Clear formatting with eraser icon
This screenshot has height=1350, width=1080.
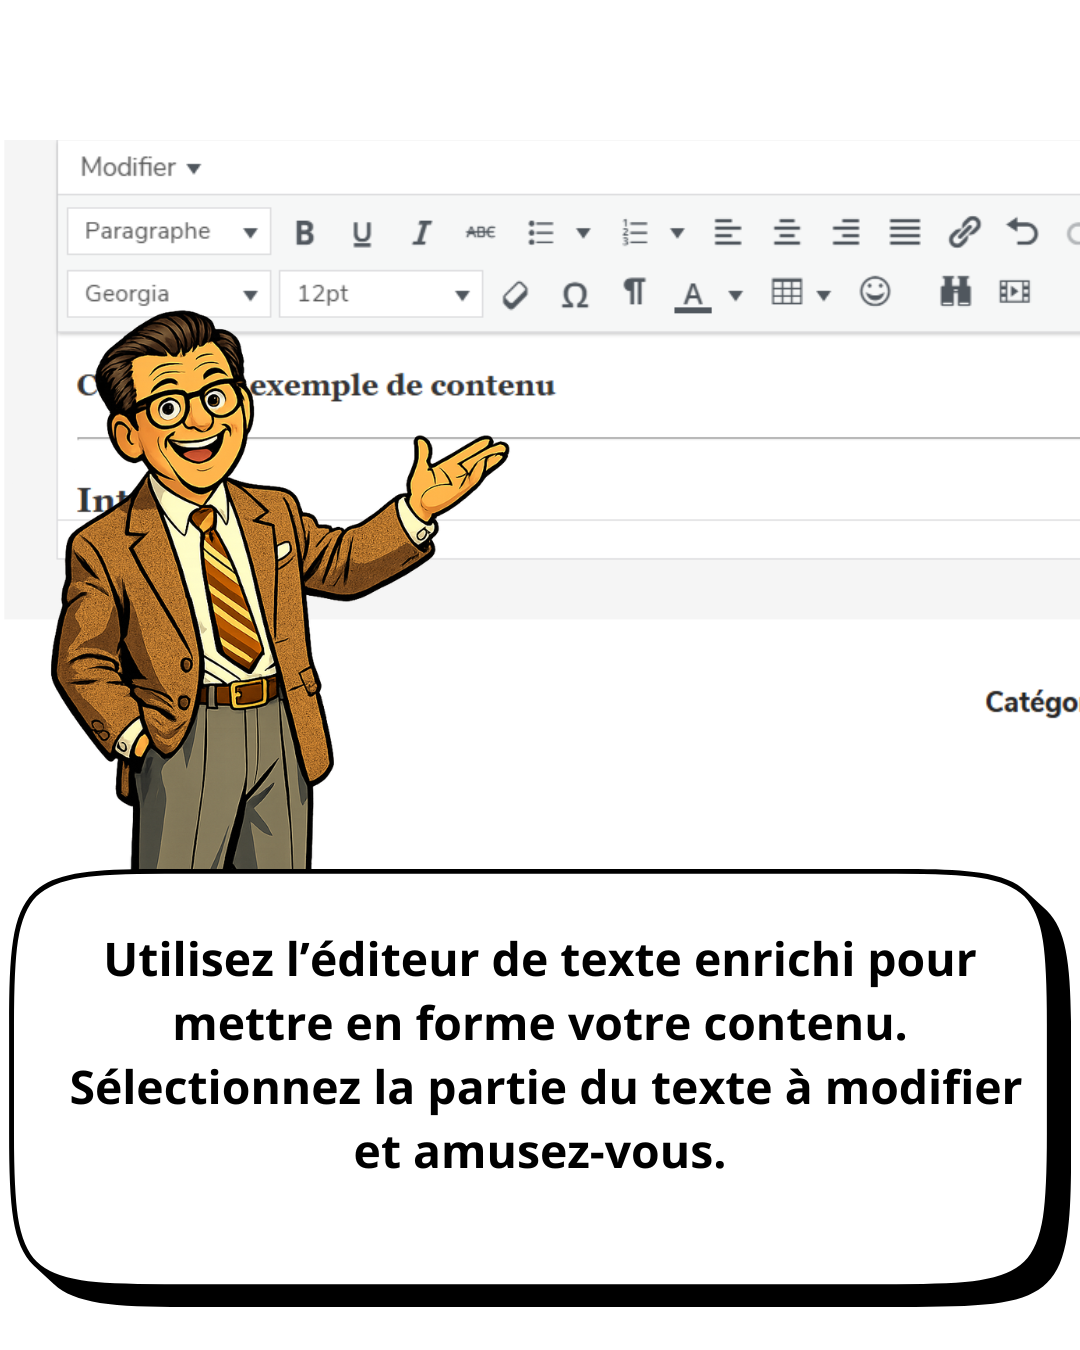[x=515, y=295]
